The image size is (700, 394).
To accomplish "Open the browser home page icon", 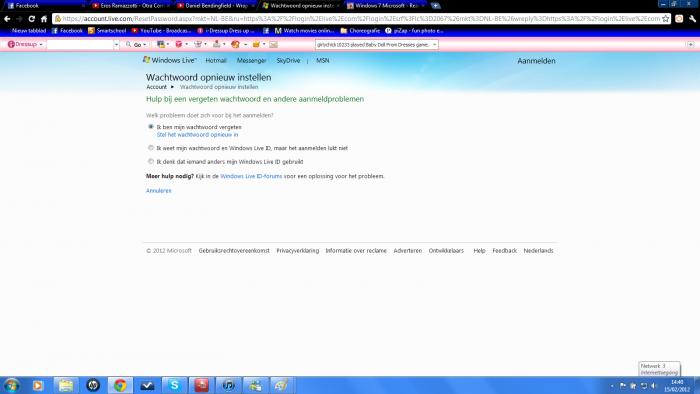I will 44,19.
